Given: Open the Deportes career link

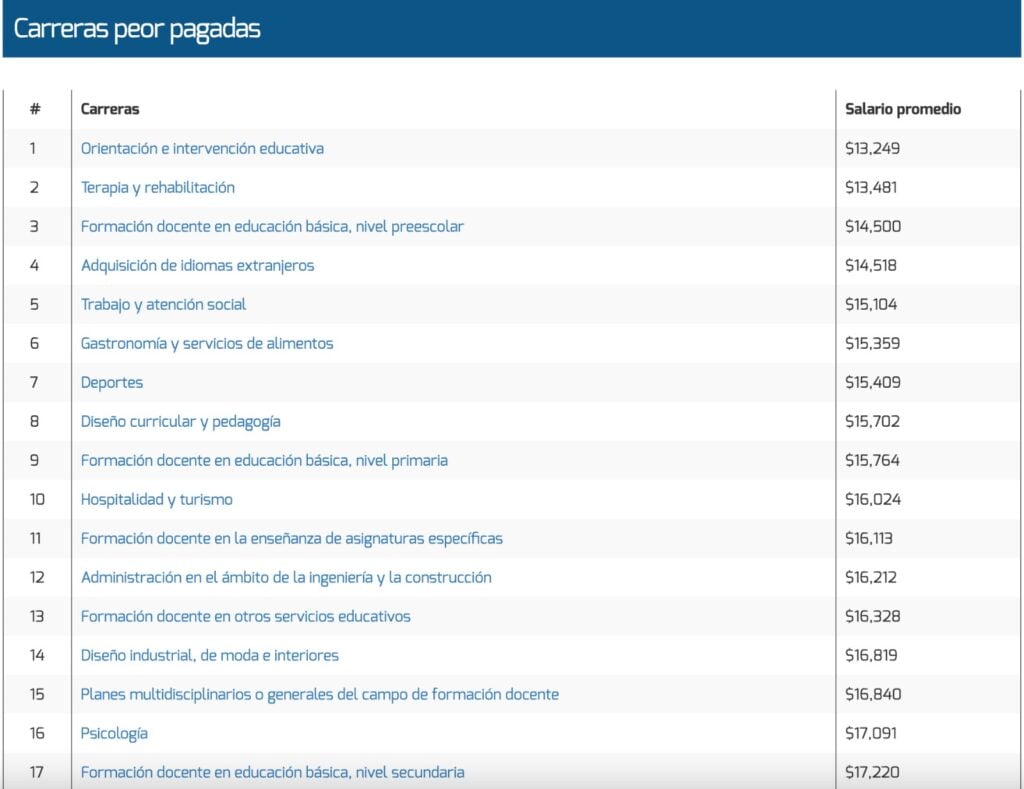Looking at the screenshot, I should coord(112,382).
